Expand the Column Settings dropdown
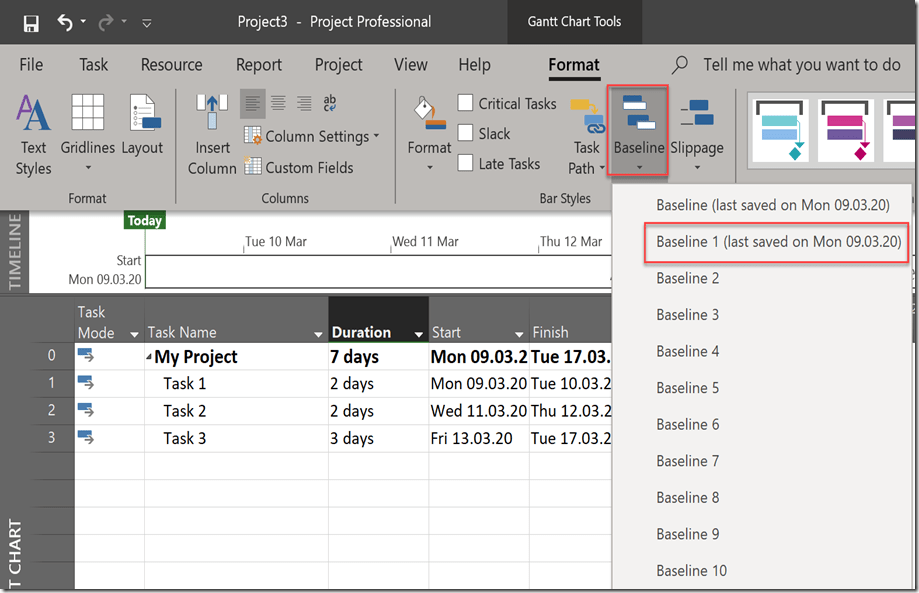 376,136
